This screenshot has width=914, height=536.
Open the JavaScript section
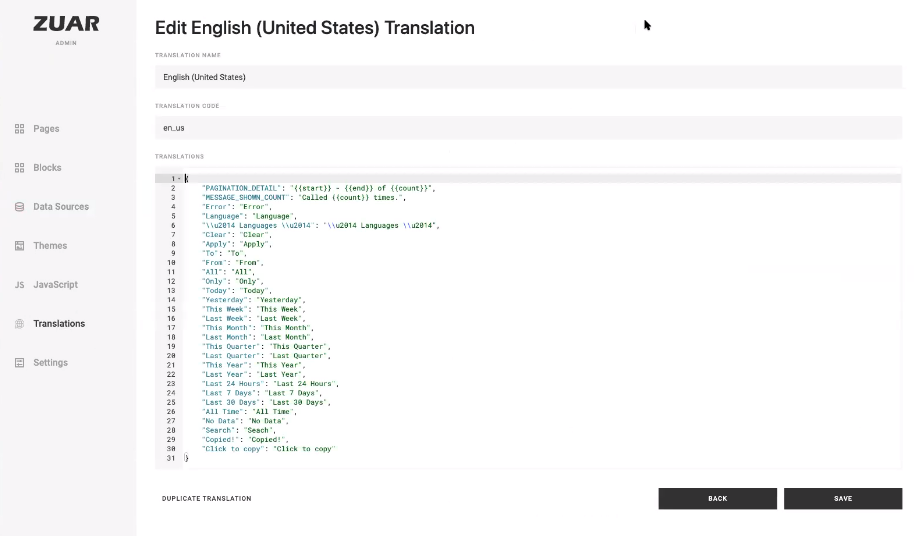pos(55,285)
